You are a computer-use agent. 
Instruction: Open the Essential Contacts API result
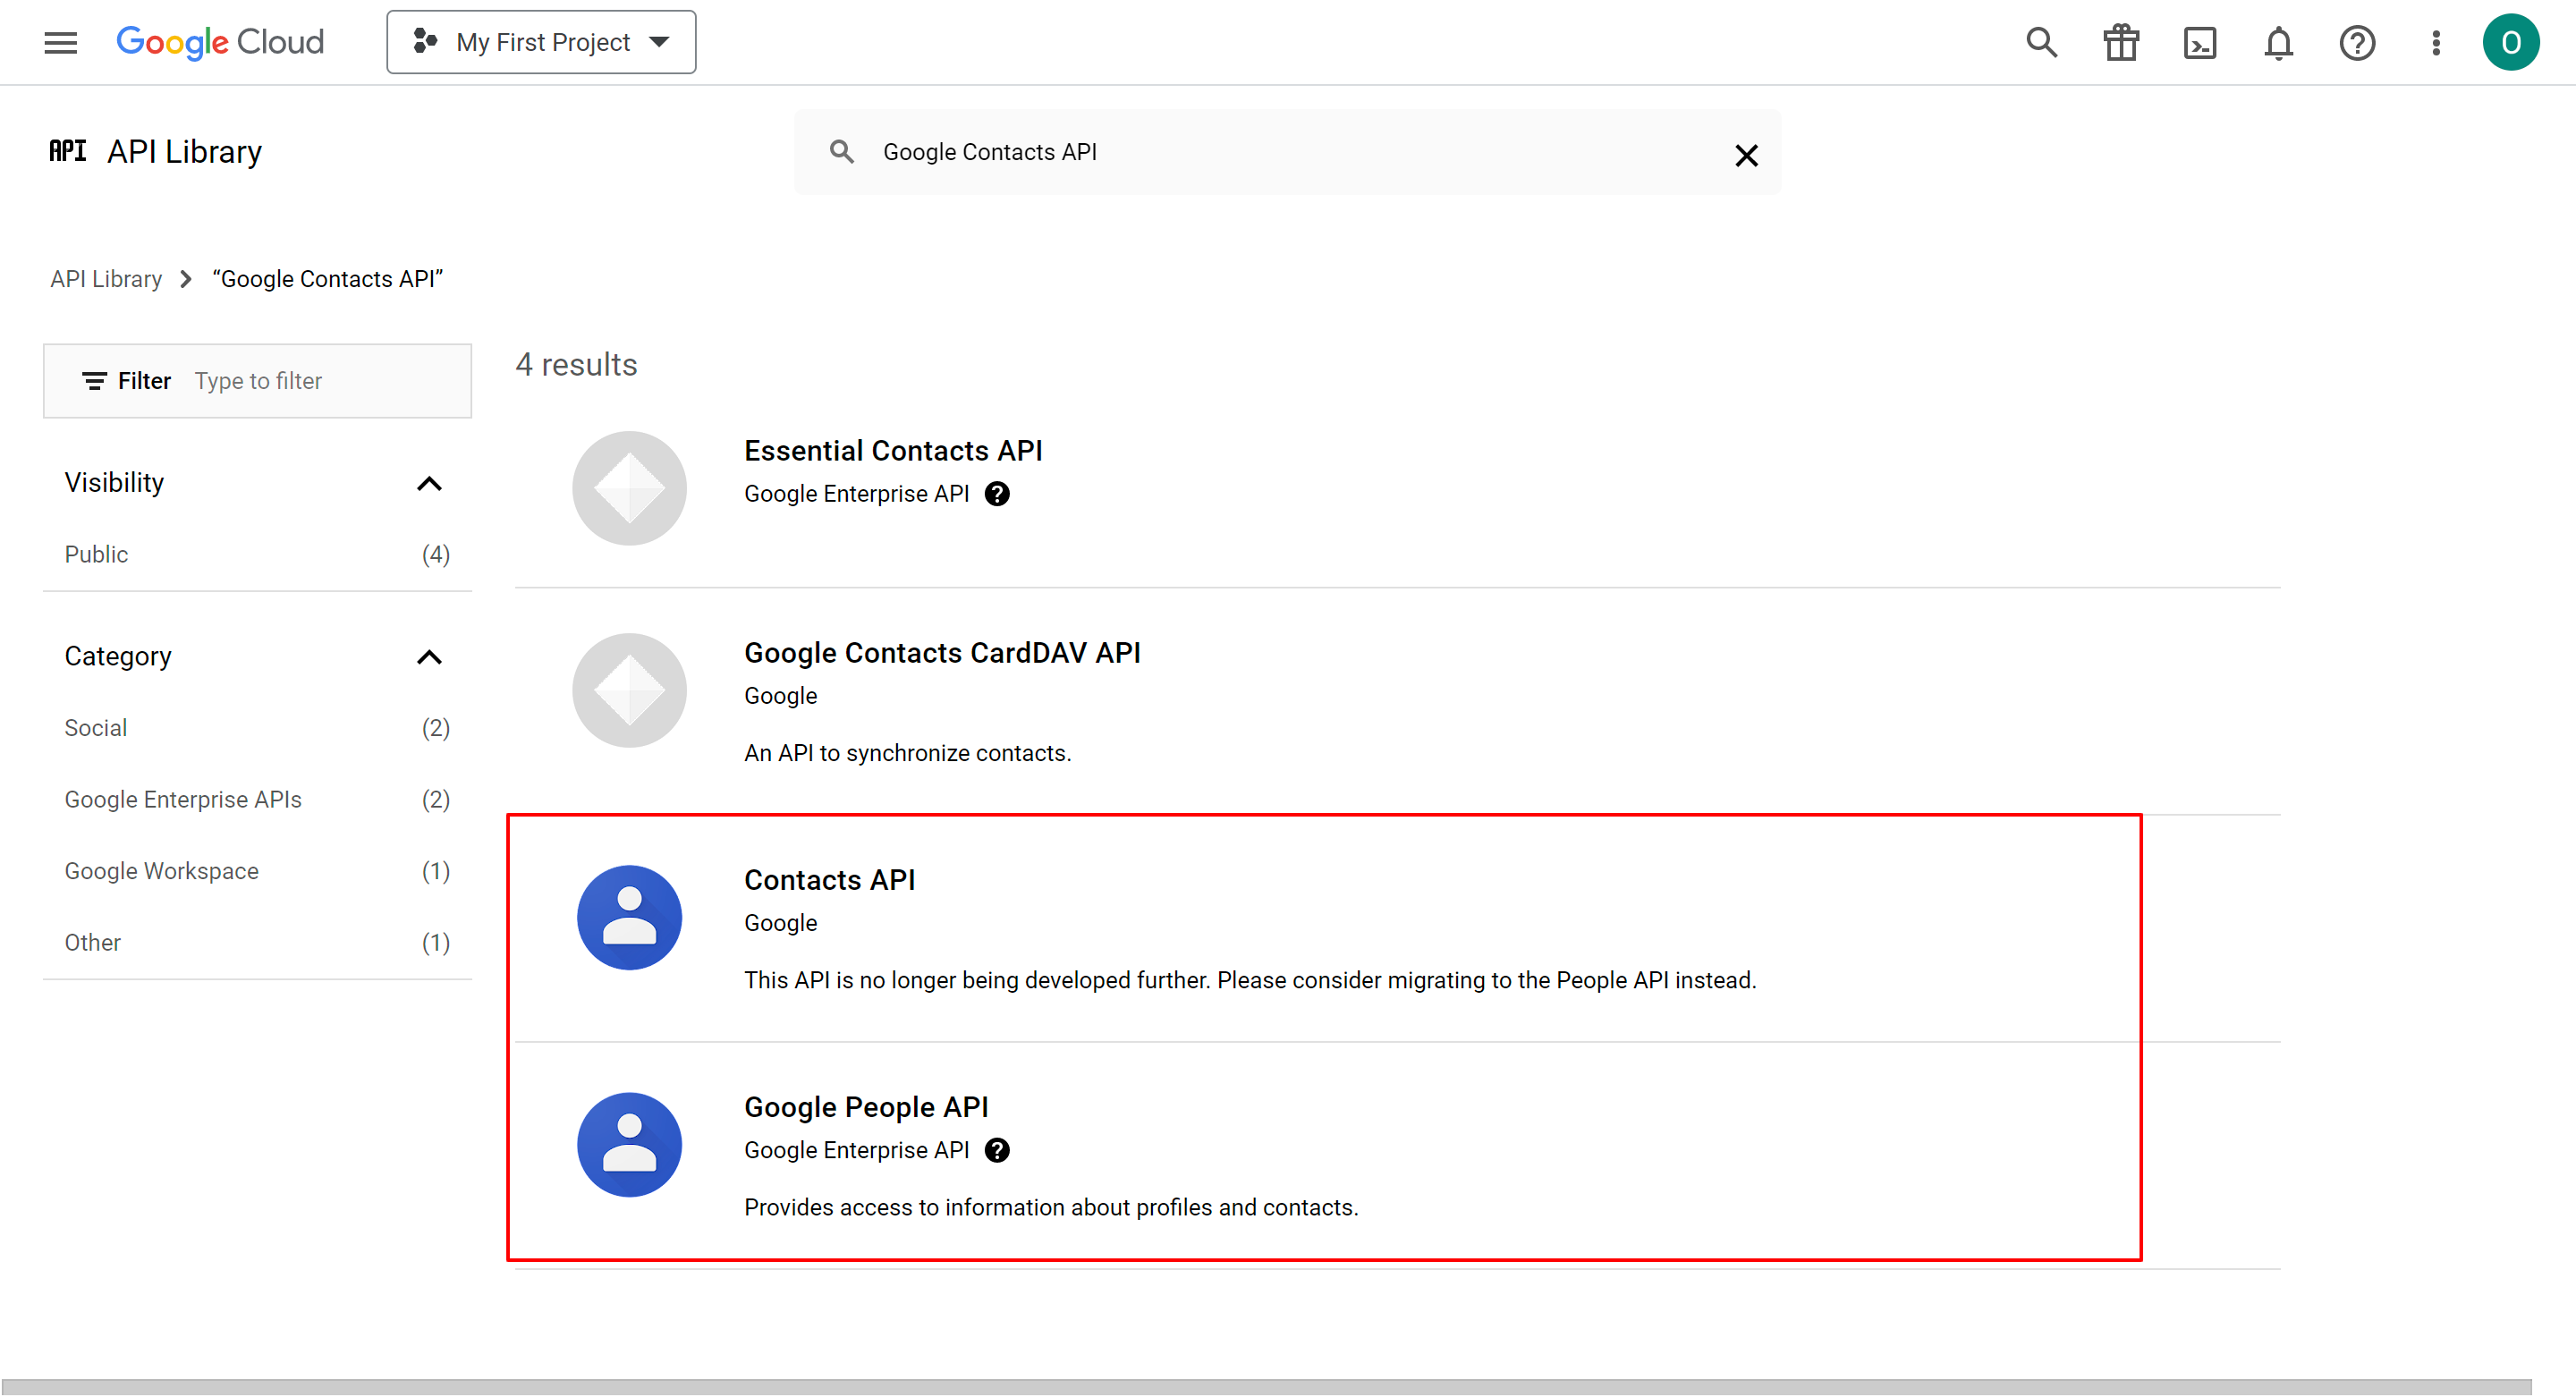tap(892, 451)
